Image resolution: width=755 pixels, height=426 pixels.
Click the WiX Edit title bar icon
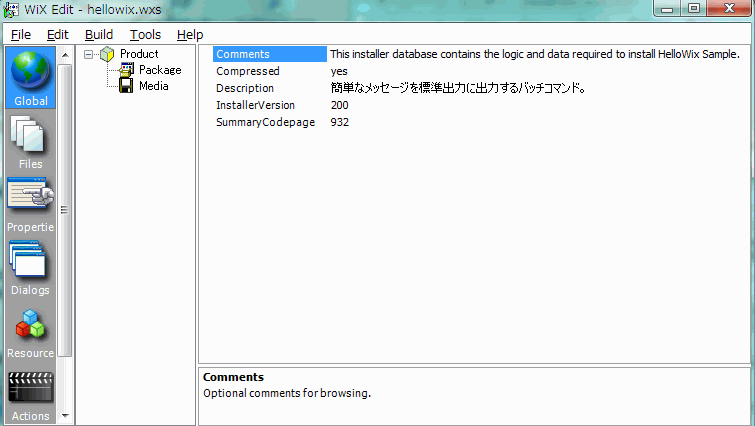[11, 10]
